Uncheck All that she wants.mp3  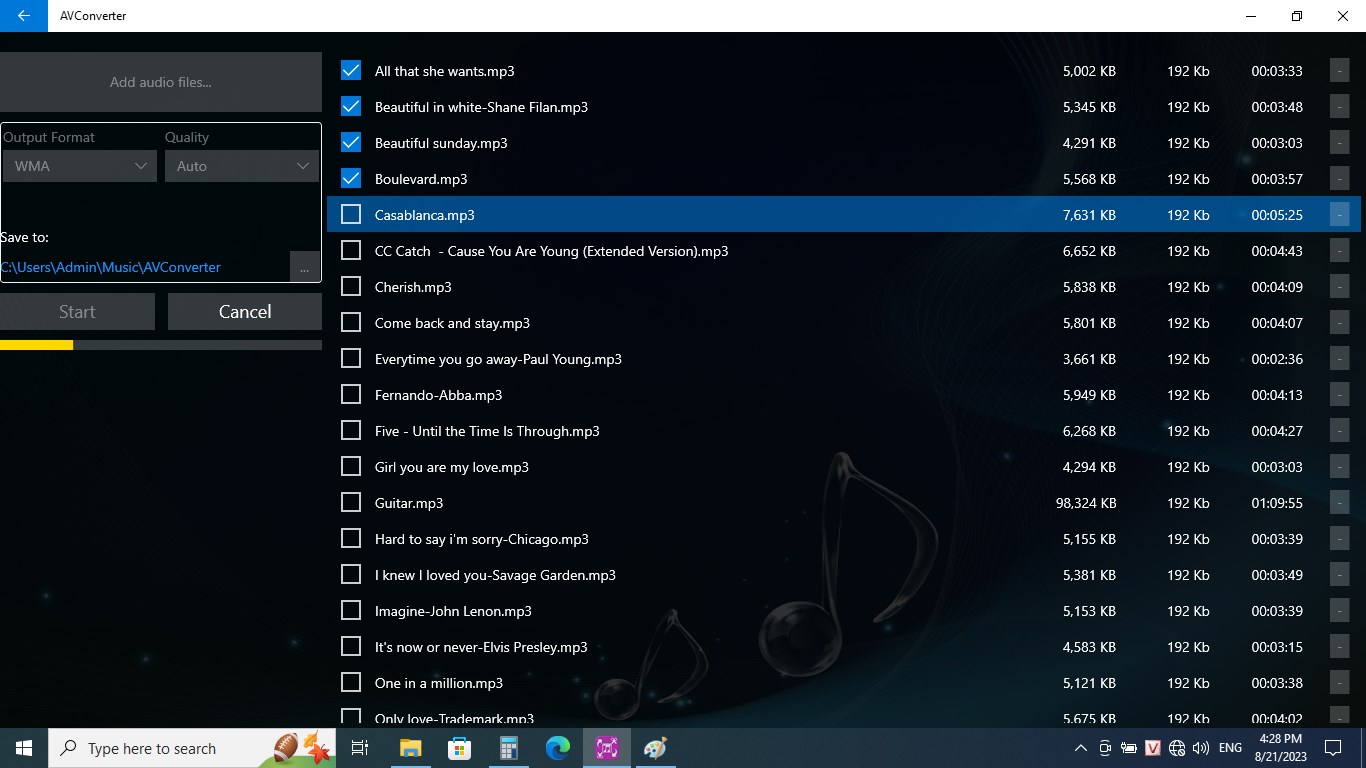[x=351, y=71]
